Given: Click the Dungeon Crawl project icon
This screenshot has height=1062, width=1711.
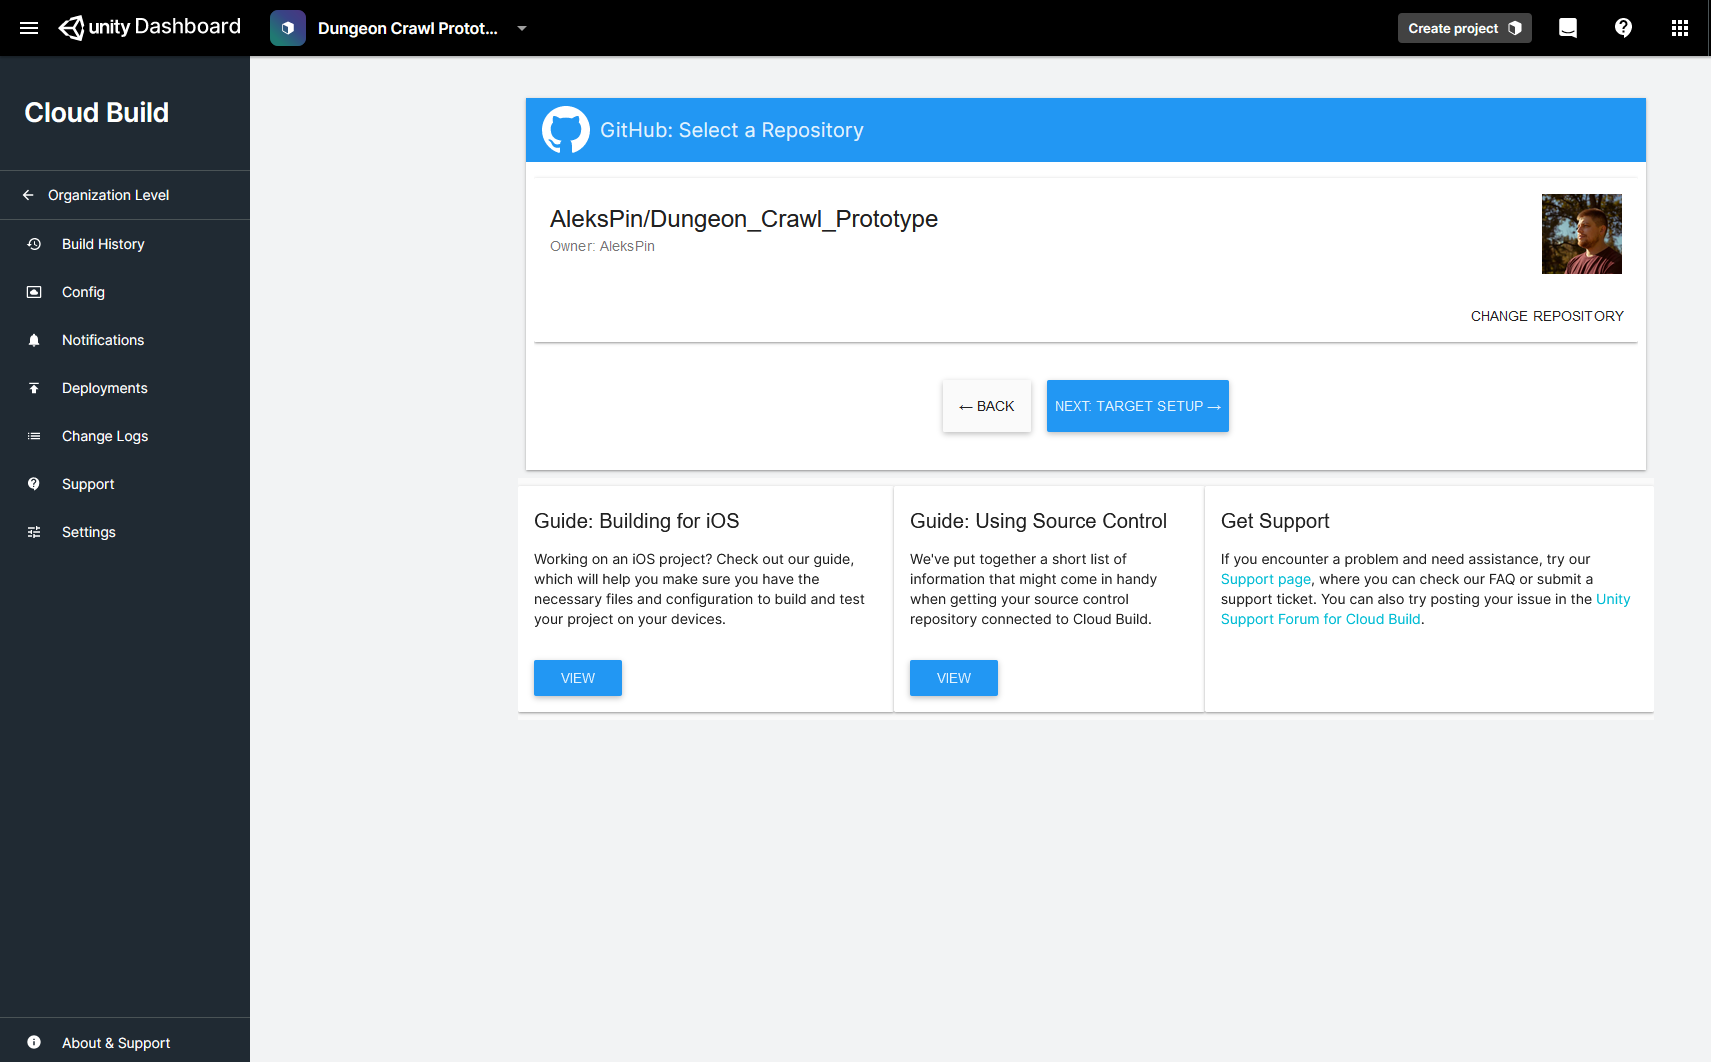Looking at the screenshot, I should click(x=288, y=28).
